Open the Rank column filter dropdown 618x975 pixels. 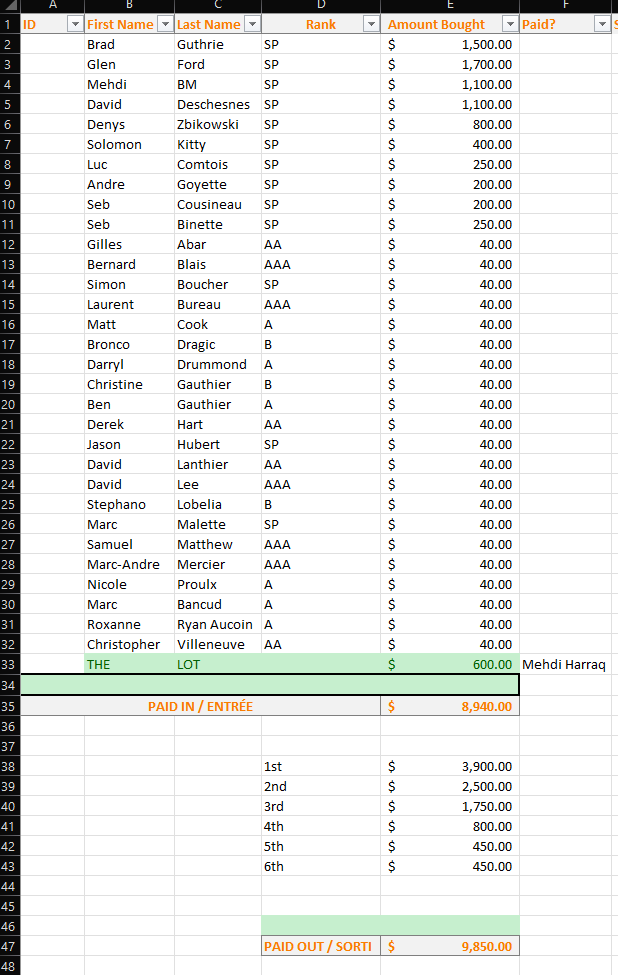click(x=371, y=24)
